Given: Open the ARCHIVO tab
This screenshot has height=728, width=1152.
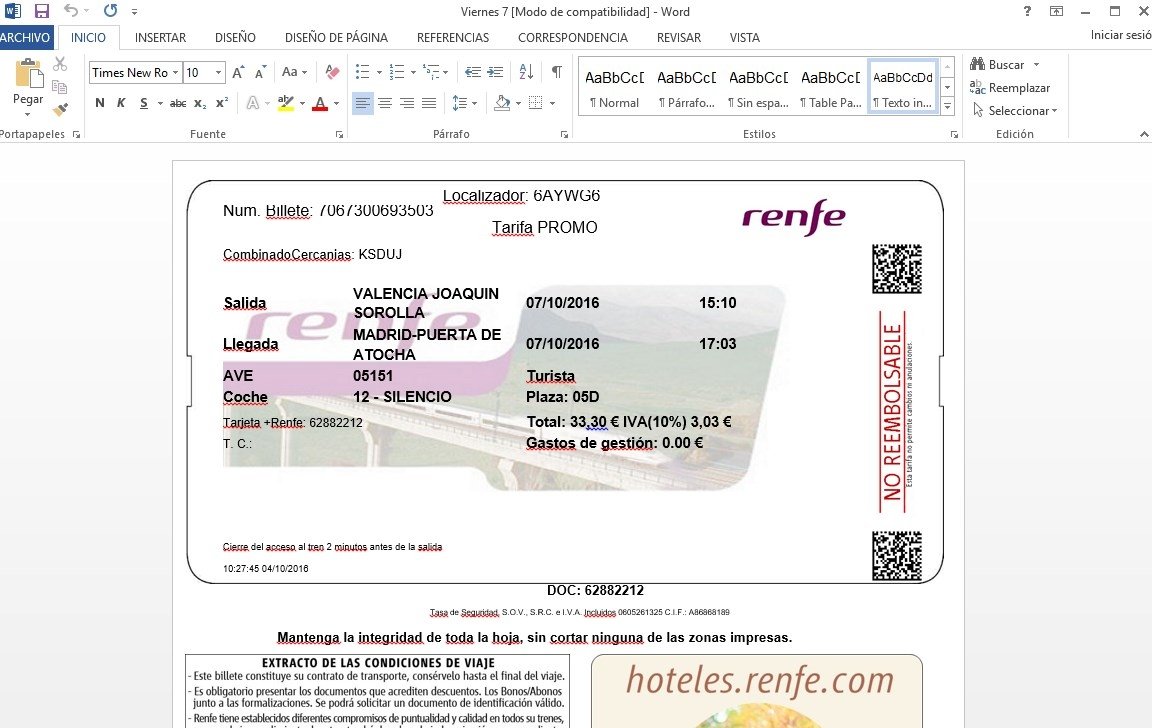Looking at the screenshot, I should (26, 37).
